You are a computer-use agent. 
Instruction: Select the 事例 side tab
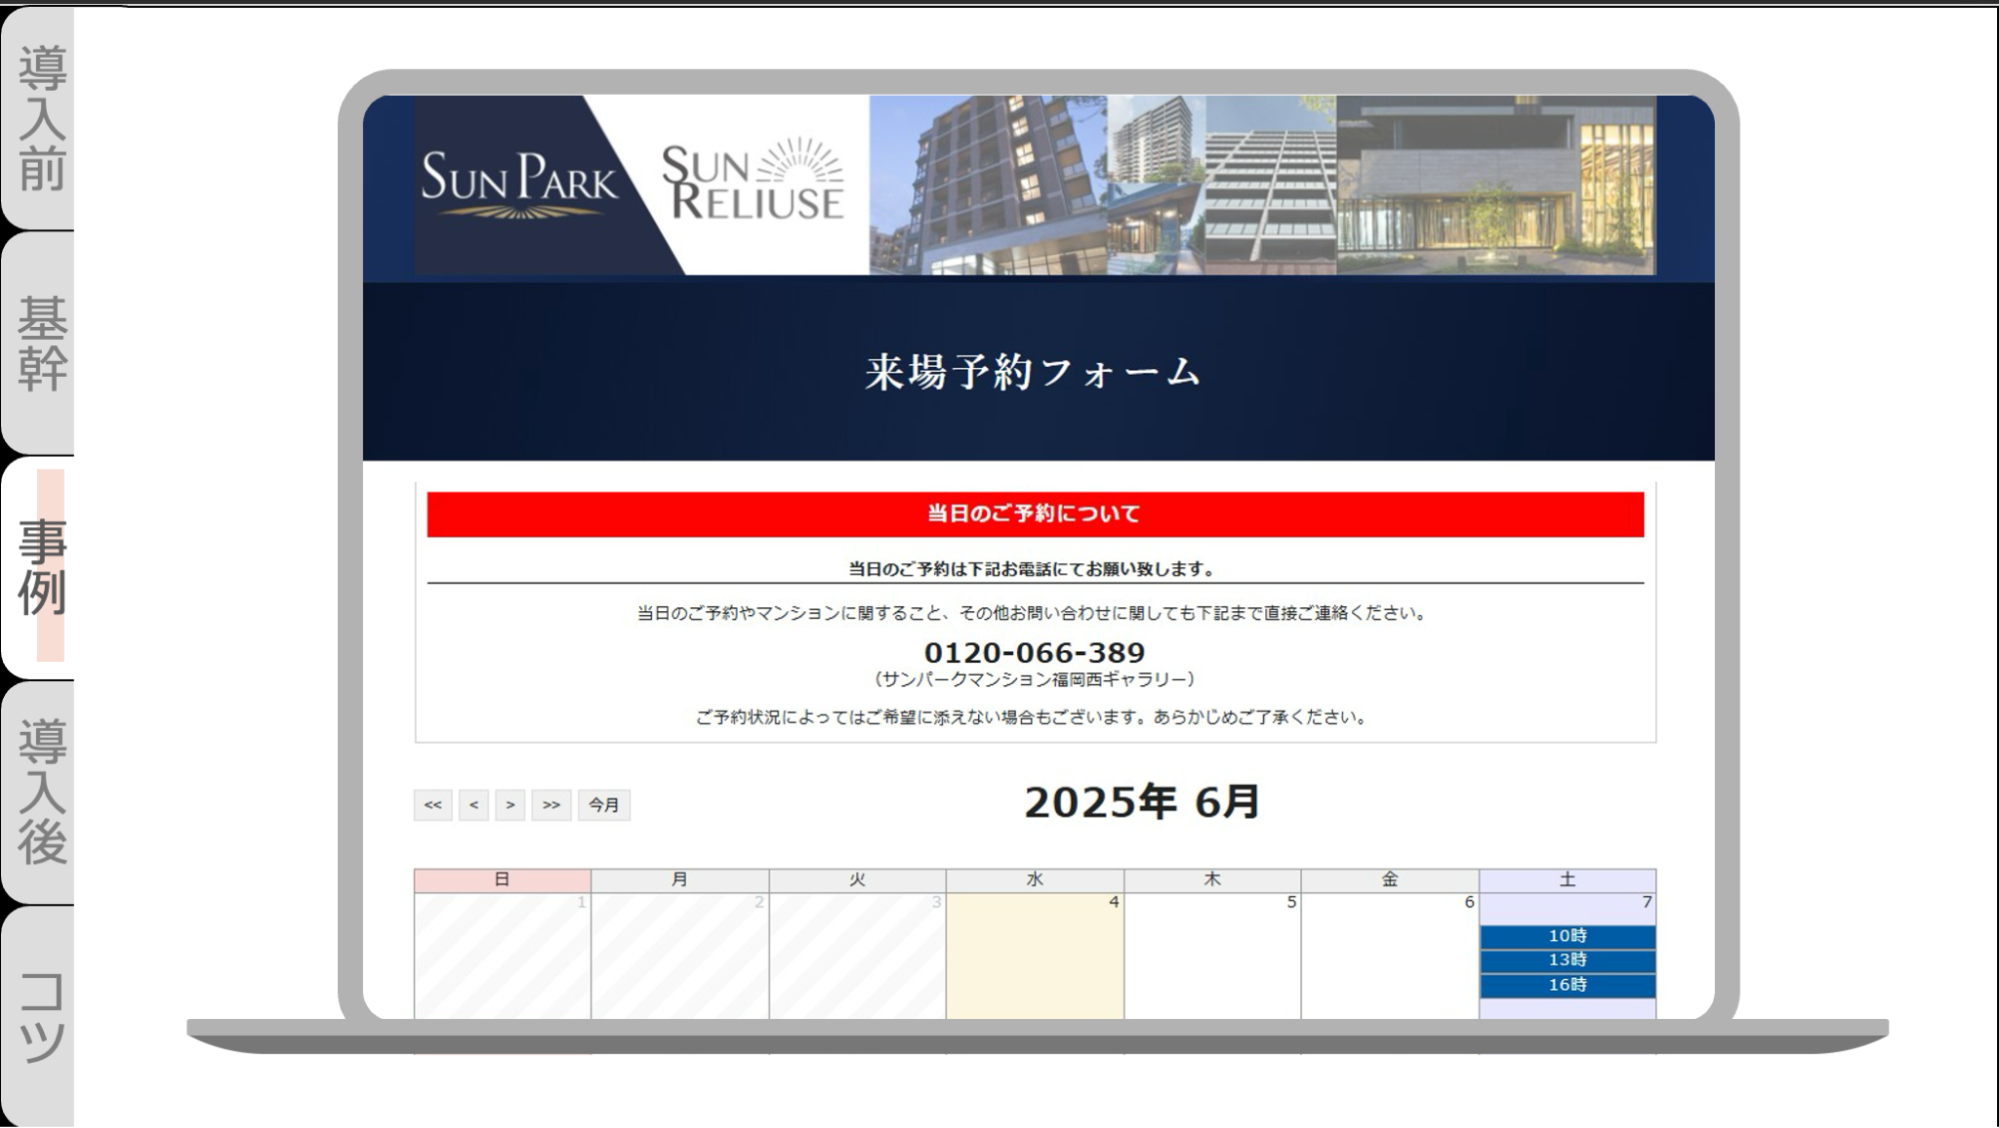[x=38, y=567]
